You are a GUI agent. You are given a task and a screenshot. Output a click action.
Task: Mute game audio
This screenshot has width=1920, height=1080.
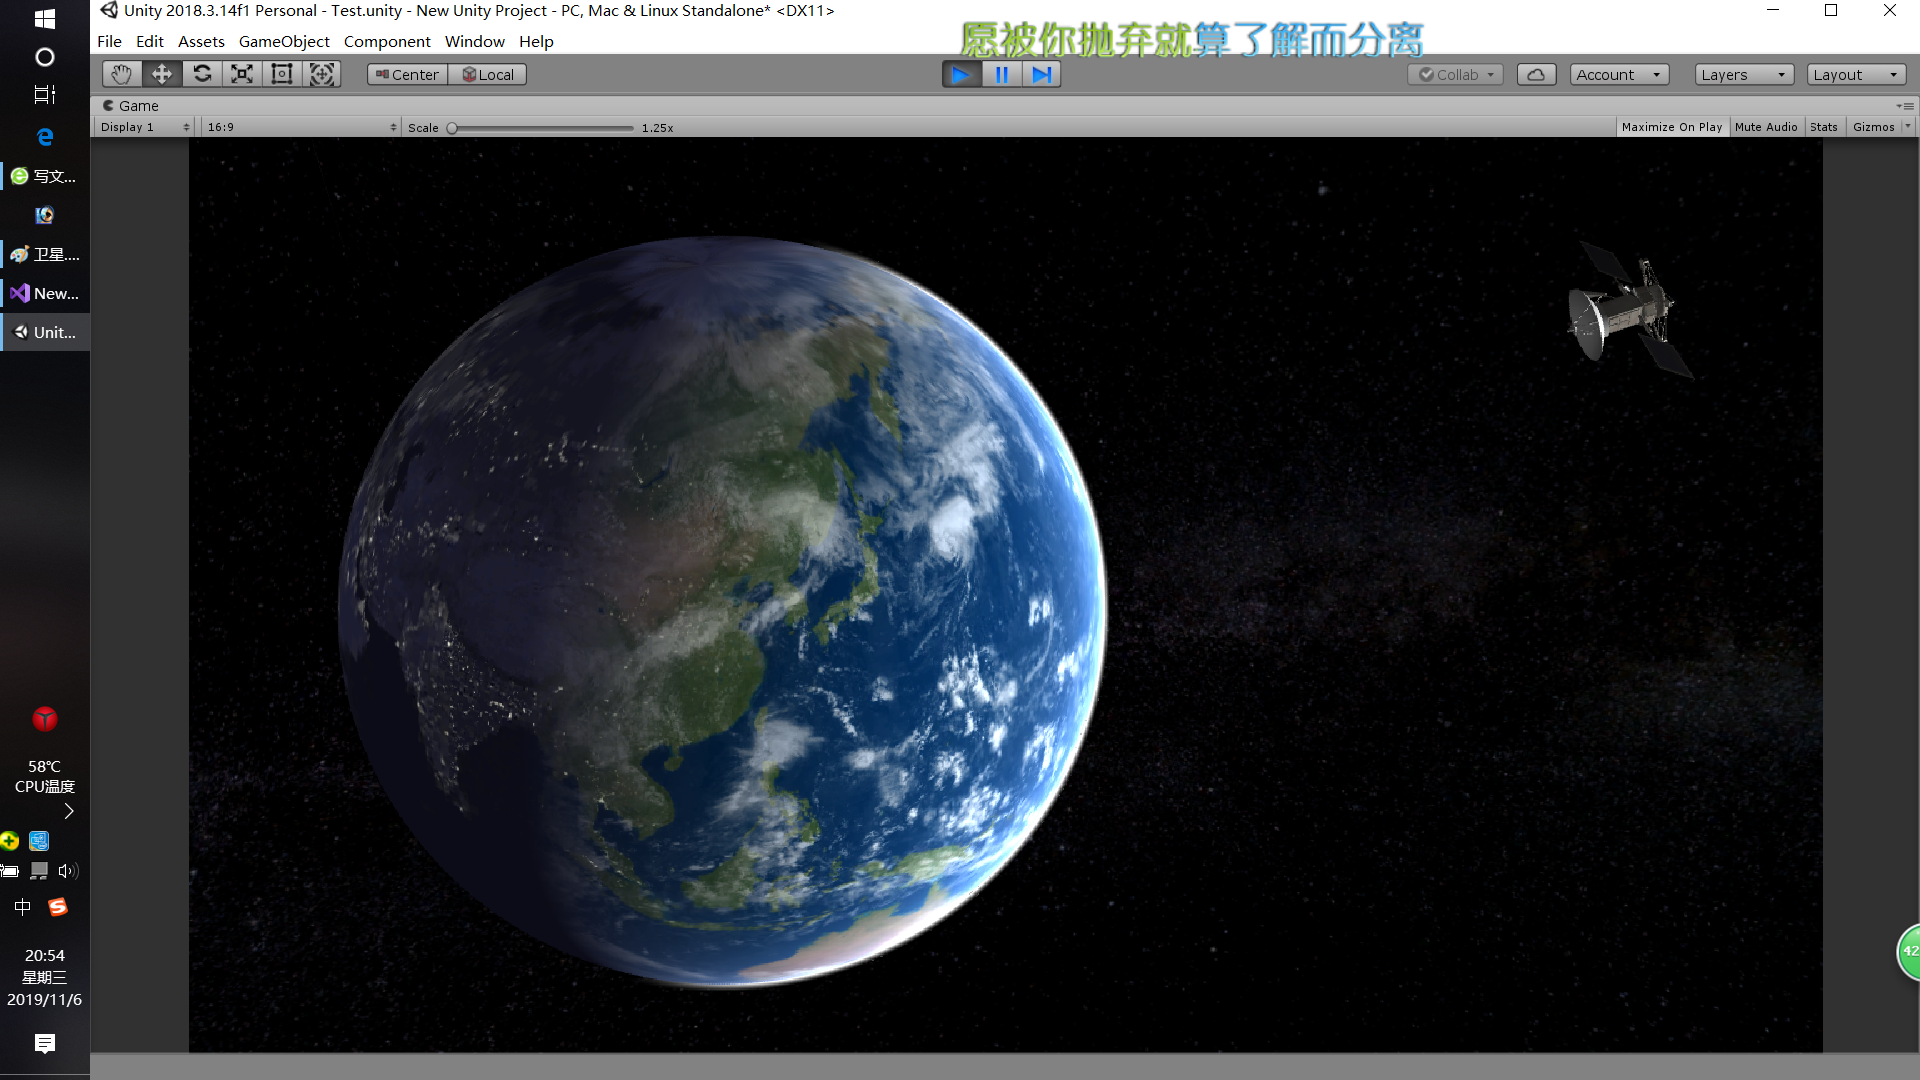(x=1766, y=126)
